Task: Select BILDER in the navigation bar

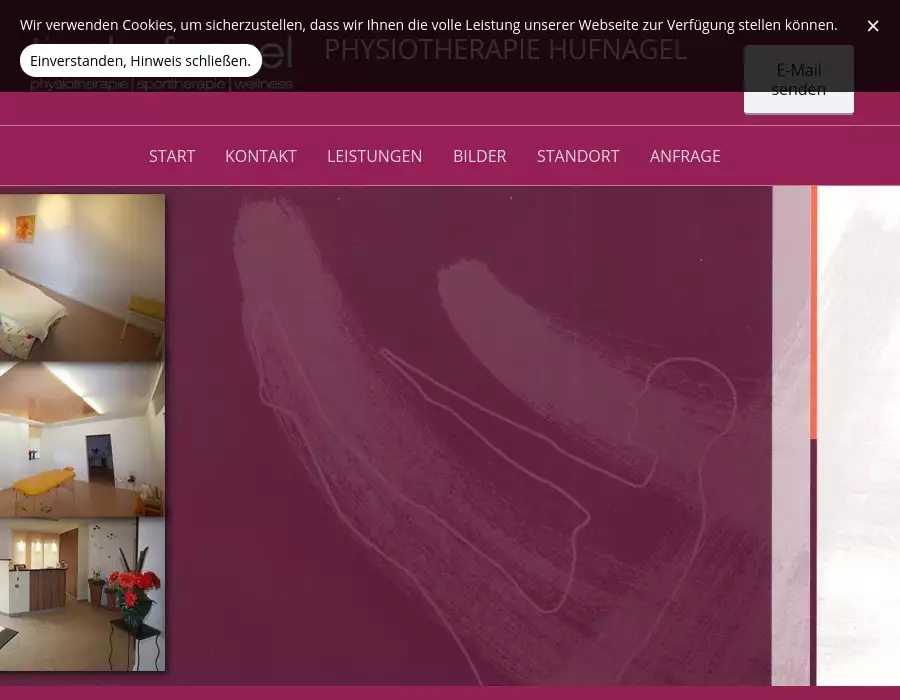Action: tap(479, 156)
